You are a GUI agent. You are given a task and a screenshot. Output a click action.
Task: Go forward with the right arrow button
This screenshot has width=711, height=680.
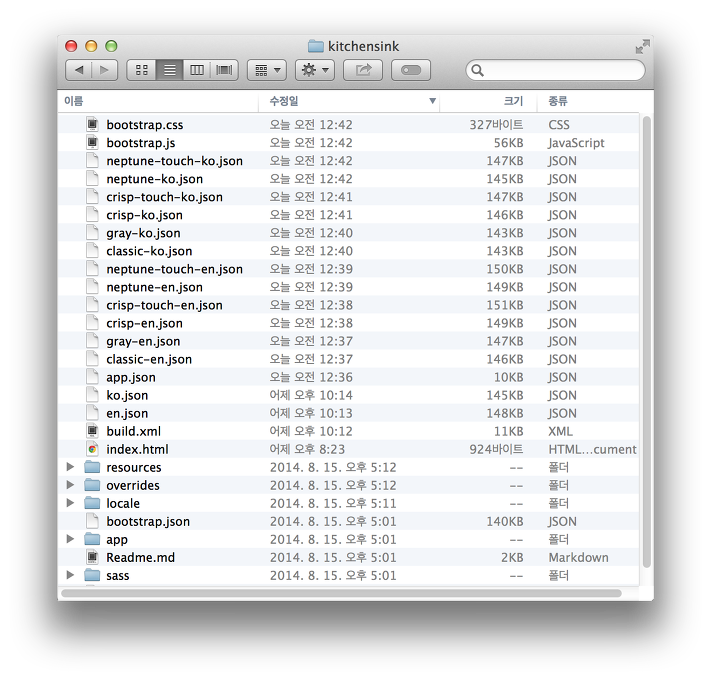point(105,70)
